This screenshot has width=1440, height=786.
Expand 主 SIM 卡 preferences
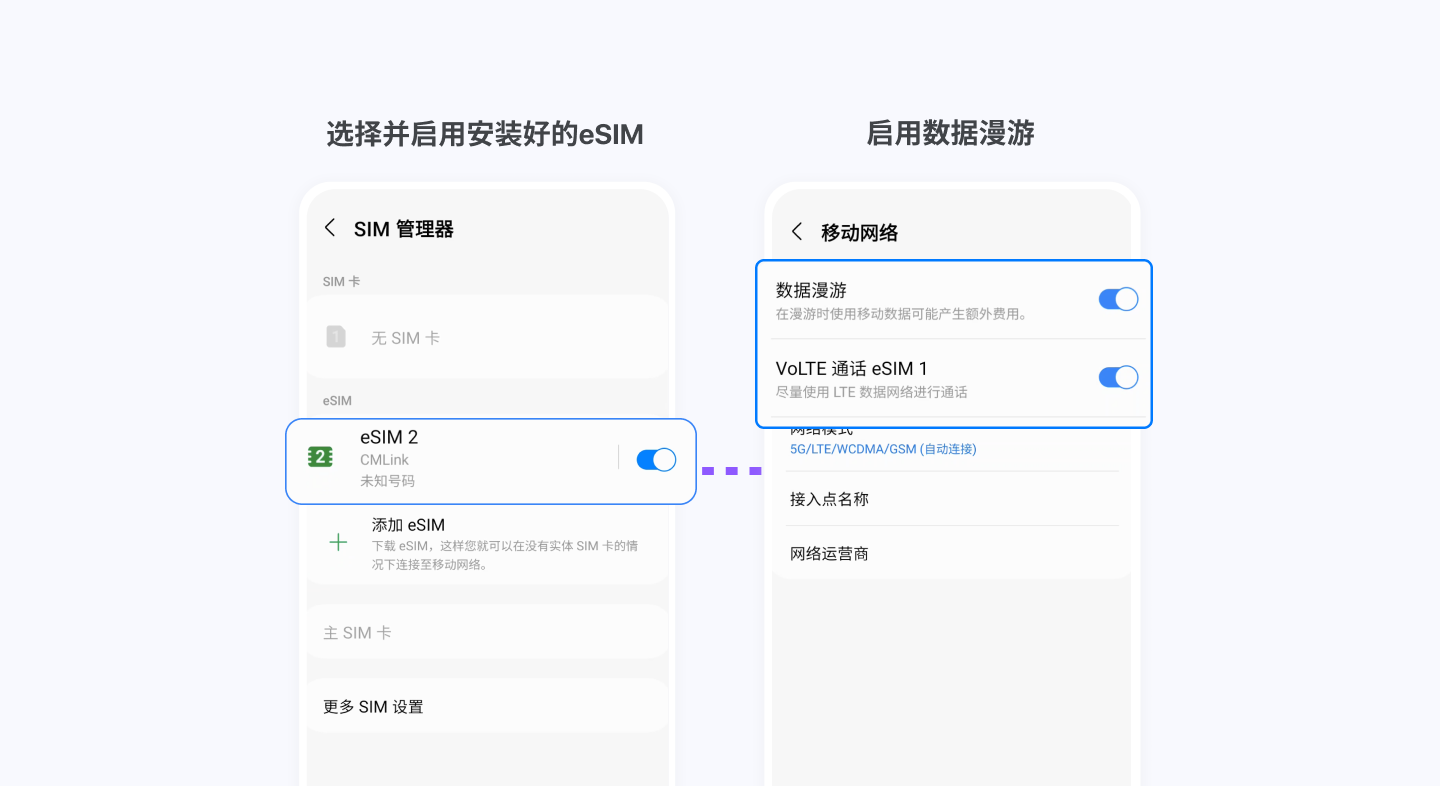[357, 632]
